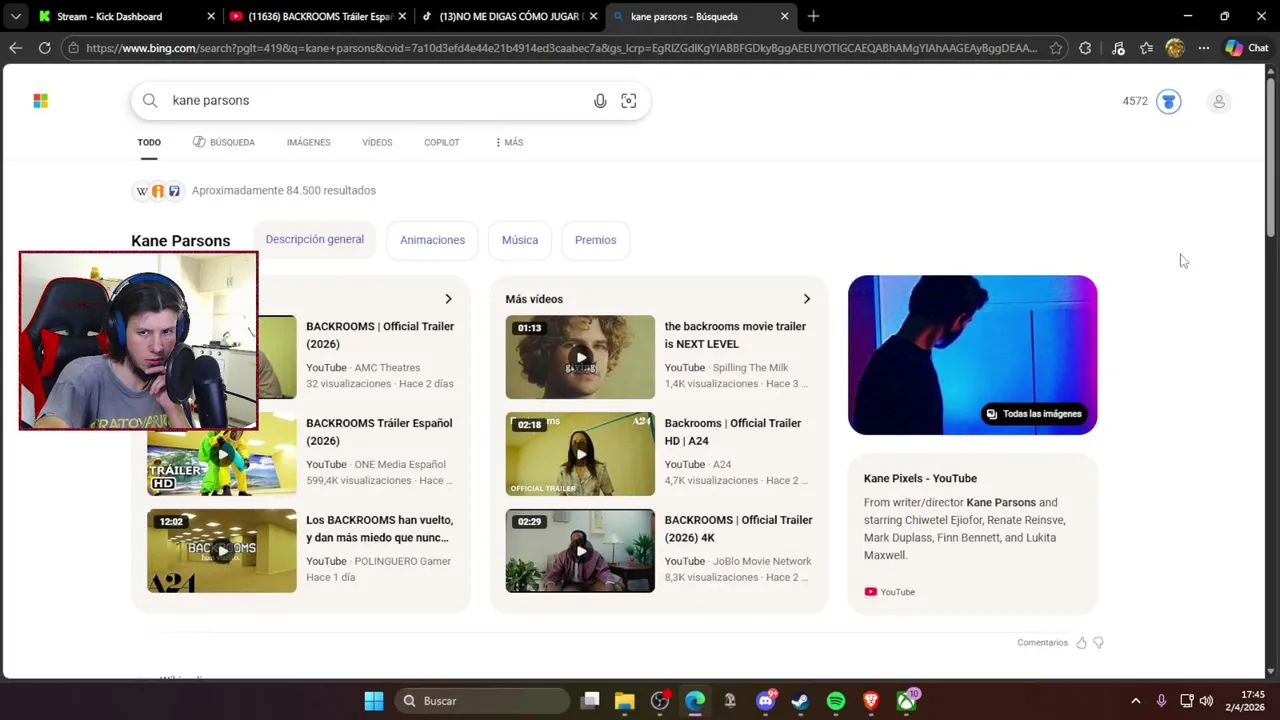Open a new browser tab
The height and width of the screenshot is (720, 1280).
point(813,16)
